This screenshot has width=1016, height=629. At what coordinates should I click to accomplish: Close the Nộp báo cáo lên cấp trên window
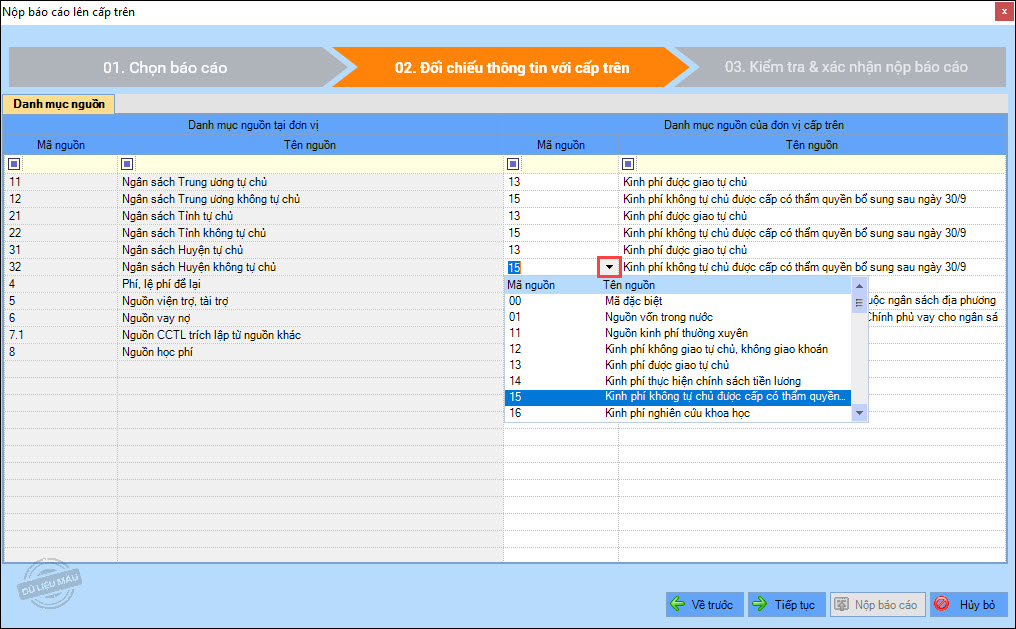coord(1004,12)
